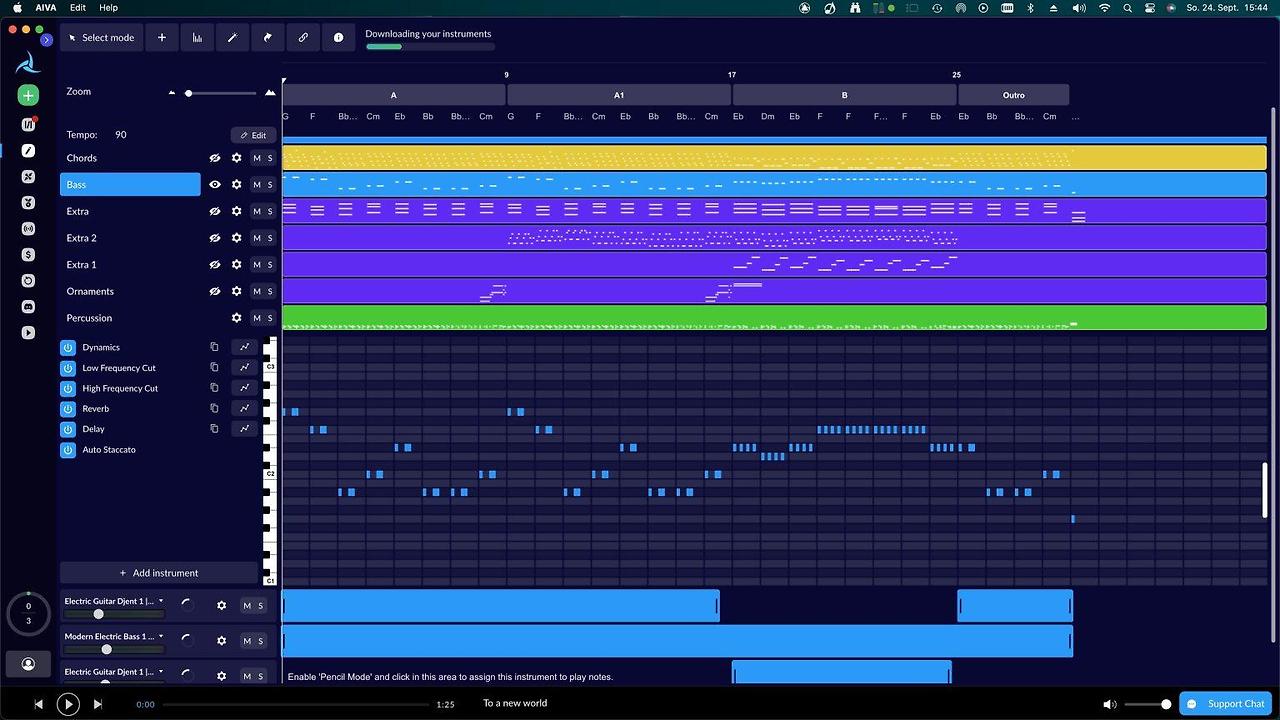Open automation curve for Reverb

[244, 408]
